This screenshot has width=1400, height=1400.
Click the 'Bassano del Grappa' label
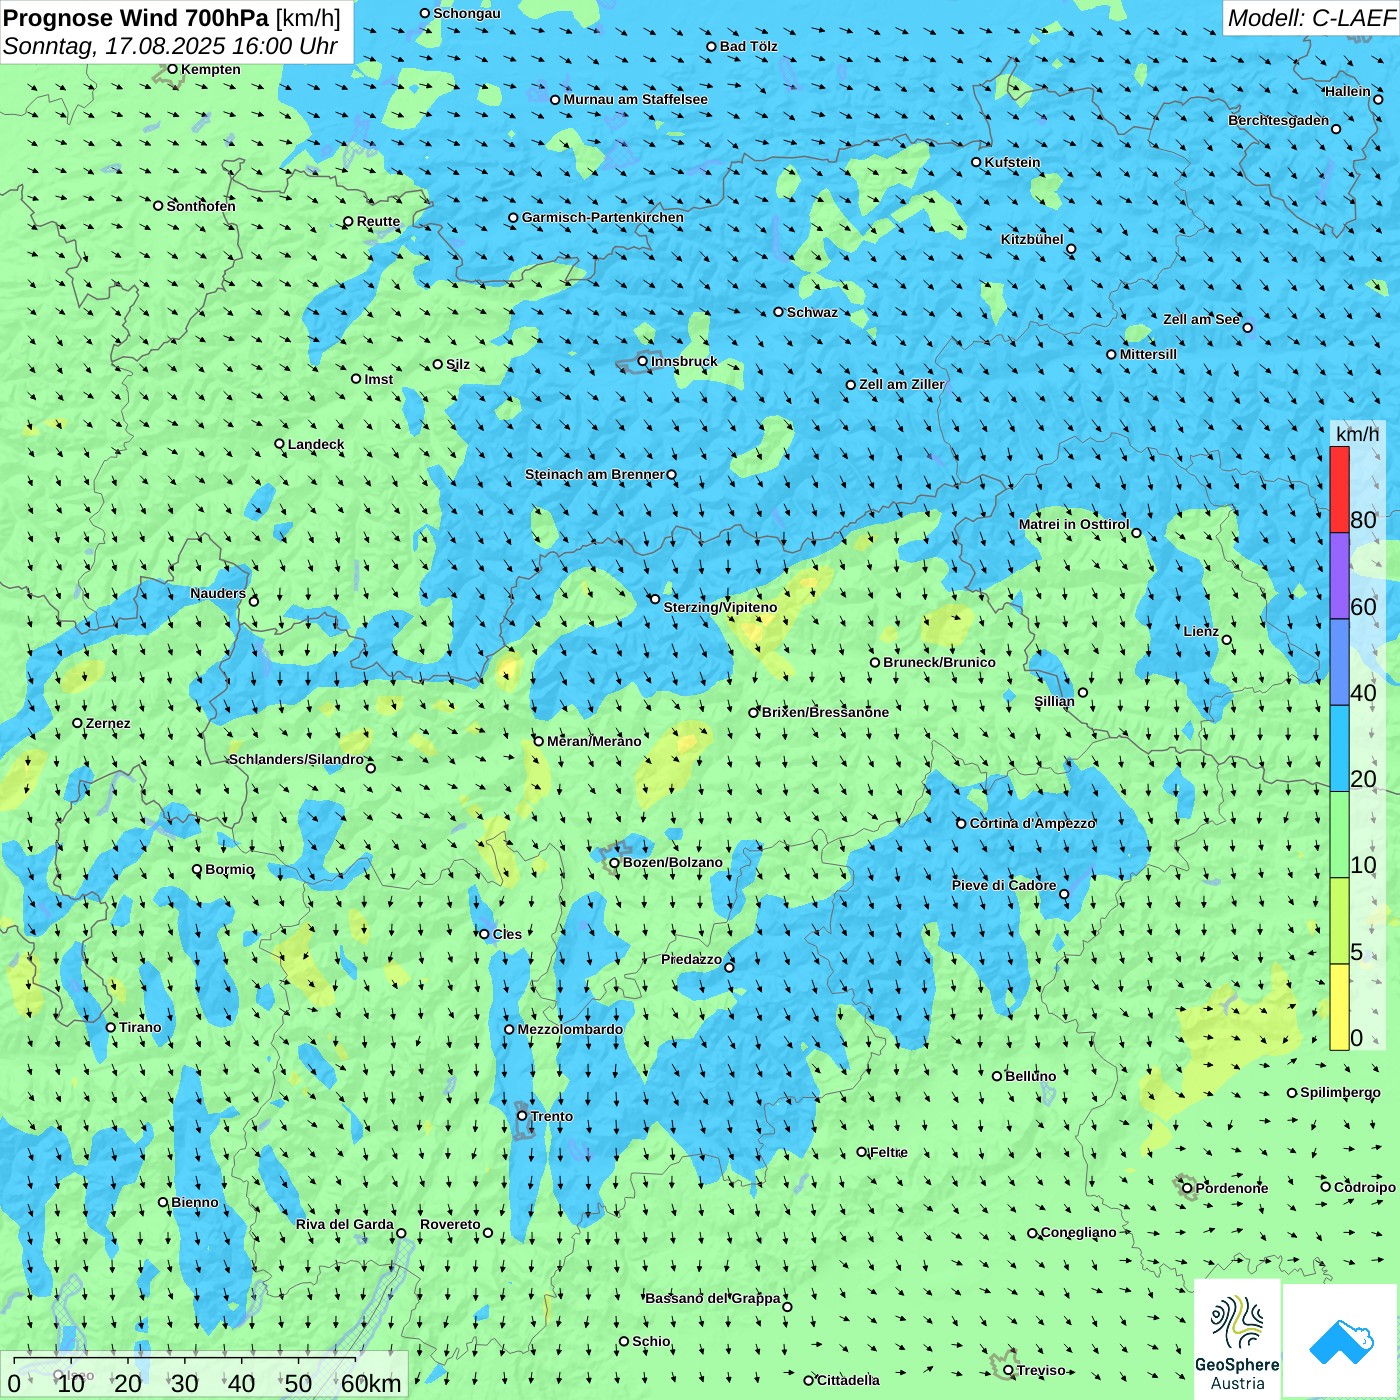tap(713, 1298)
